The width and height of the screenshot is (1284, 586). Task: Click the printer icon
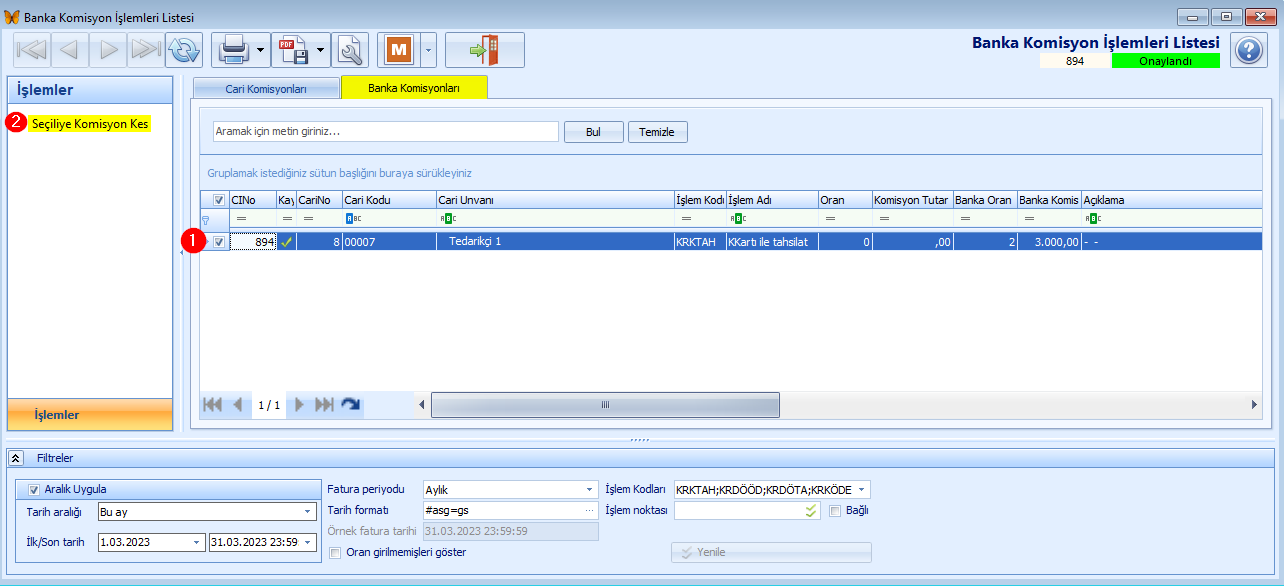click(x=233, y=49)
